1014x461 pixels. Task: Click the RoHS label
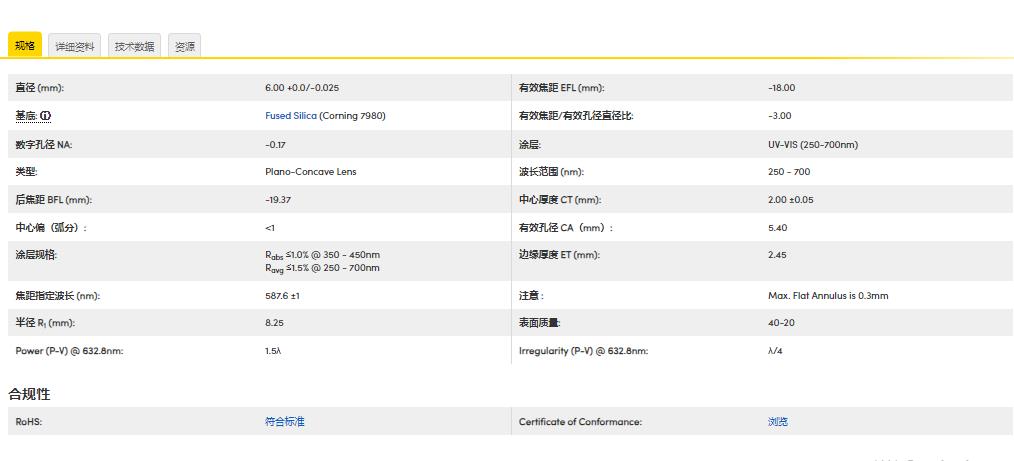click(28, 422)
